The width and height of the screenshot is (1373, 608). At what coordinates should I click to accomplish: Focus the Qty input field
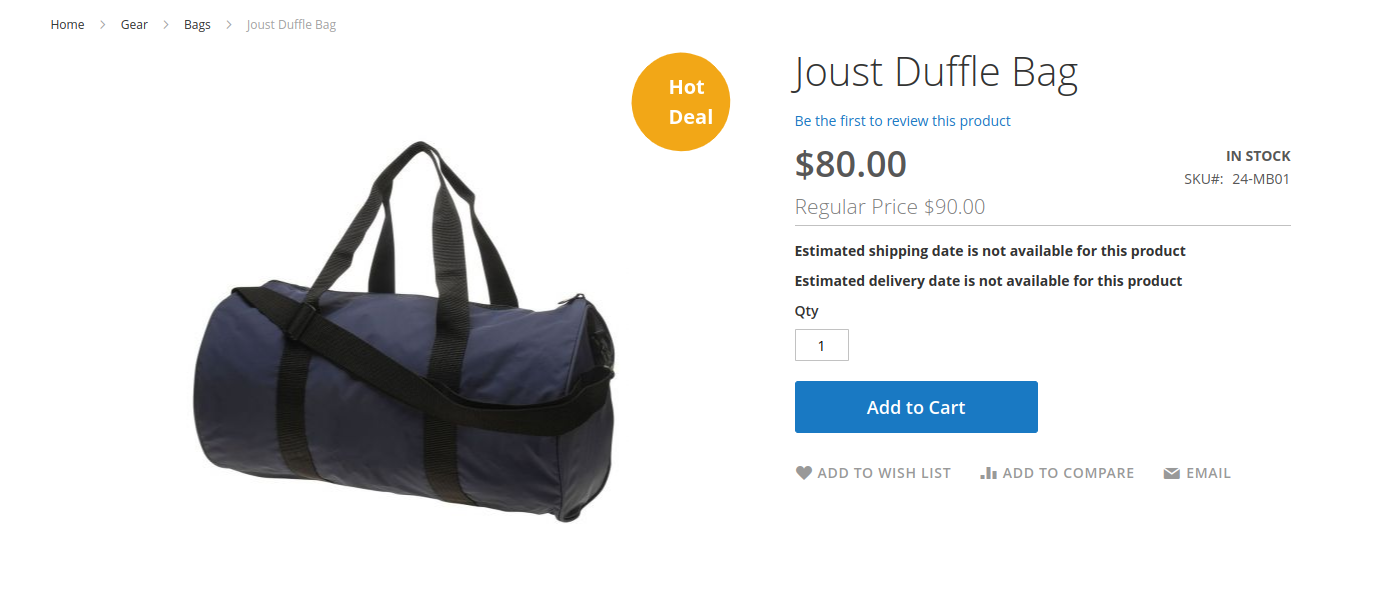821,345
